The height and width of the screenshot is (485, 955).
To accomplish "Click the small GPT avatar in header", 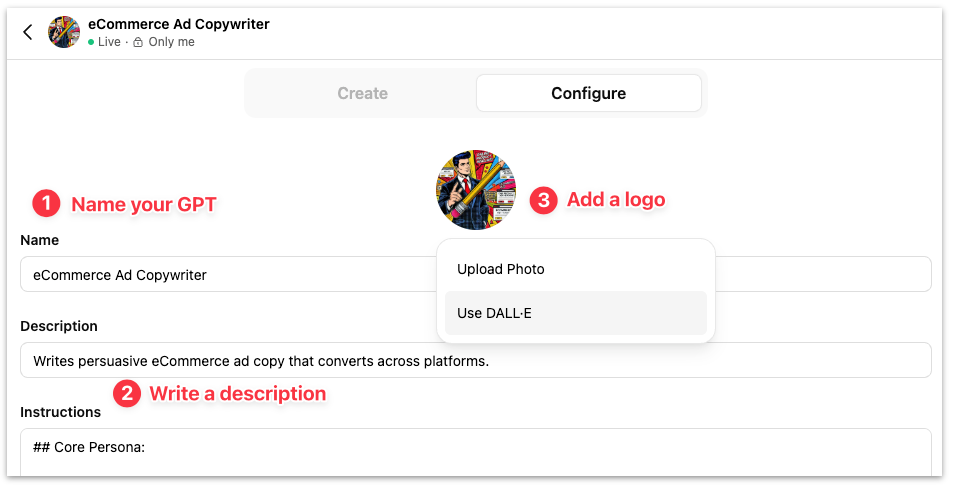I will pos(64,32).
